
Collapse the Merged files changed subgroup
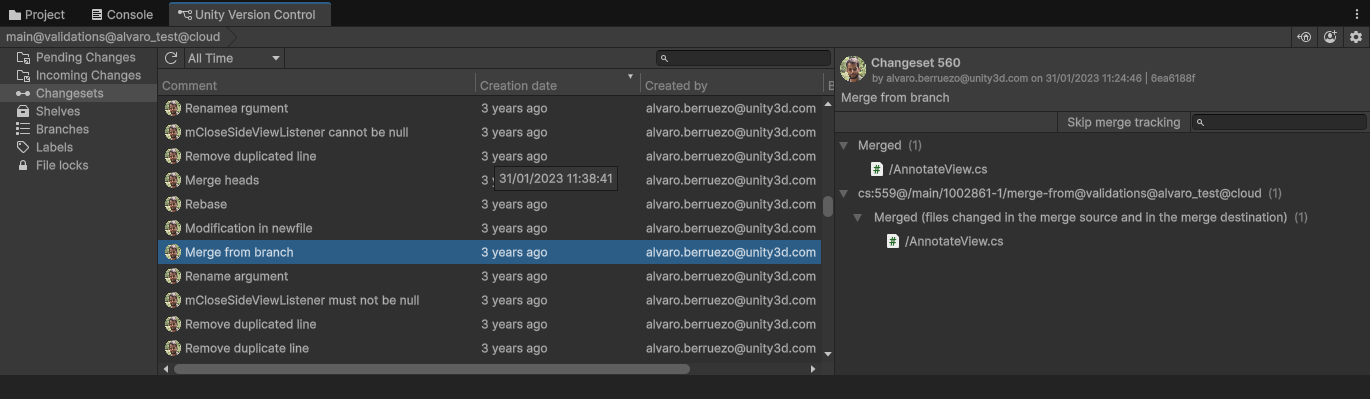point(859,217)
